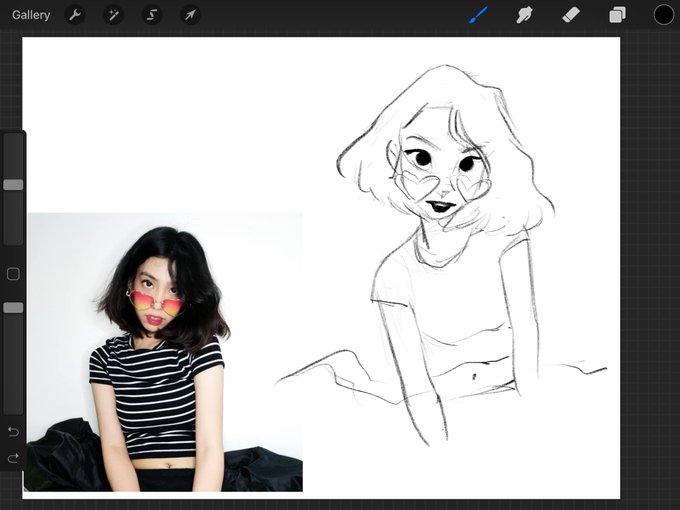Activate the Selection tool
The height and width of the screenshot is (510, 680).
pos(152,15)
